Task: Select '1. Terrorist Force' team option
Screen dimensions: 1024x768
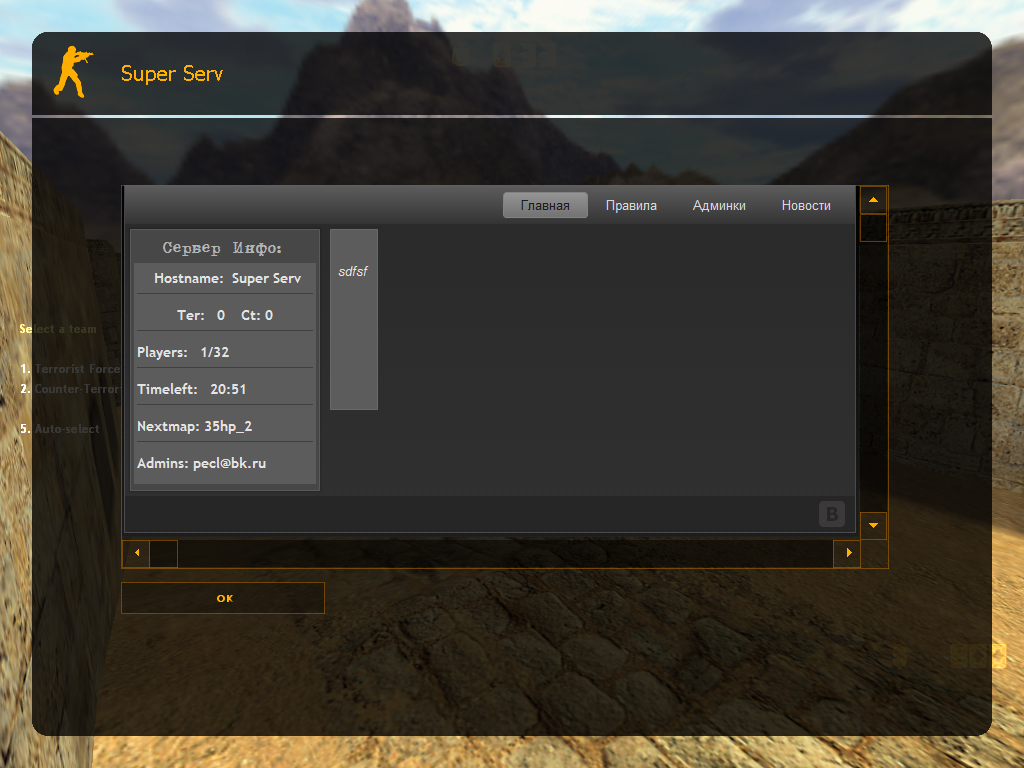Action: point(71,369)
